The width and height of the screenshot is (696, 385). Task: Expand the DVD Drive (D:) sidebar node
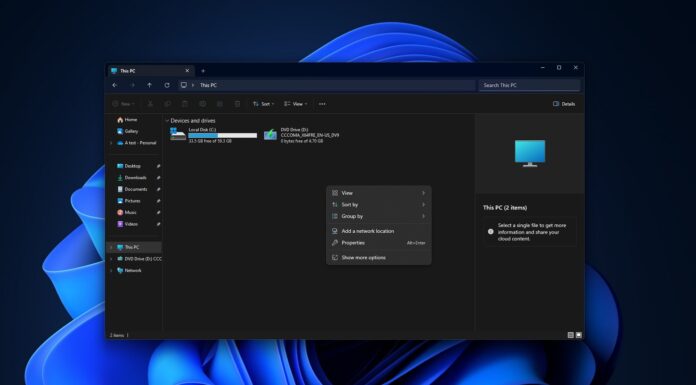tap(111, 259)
